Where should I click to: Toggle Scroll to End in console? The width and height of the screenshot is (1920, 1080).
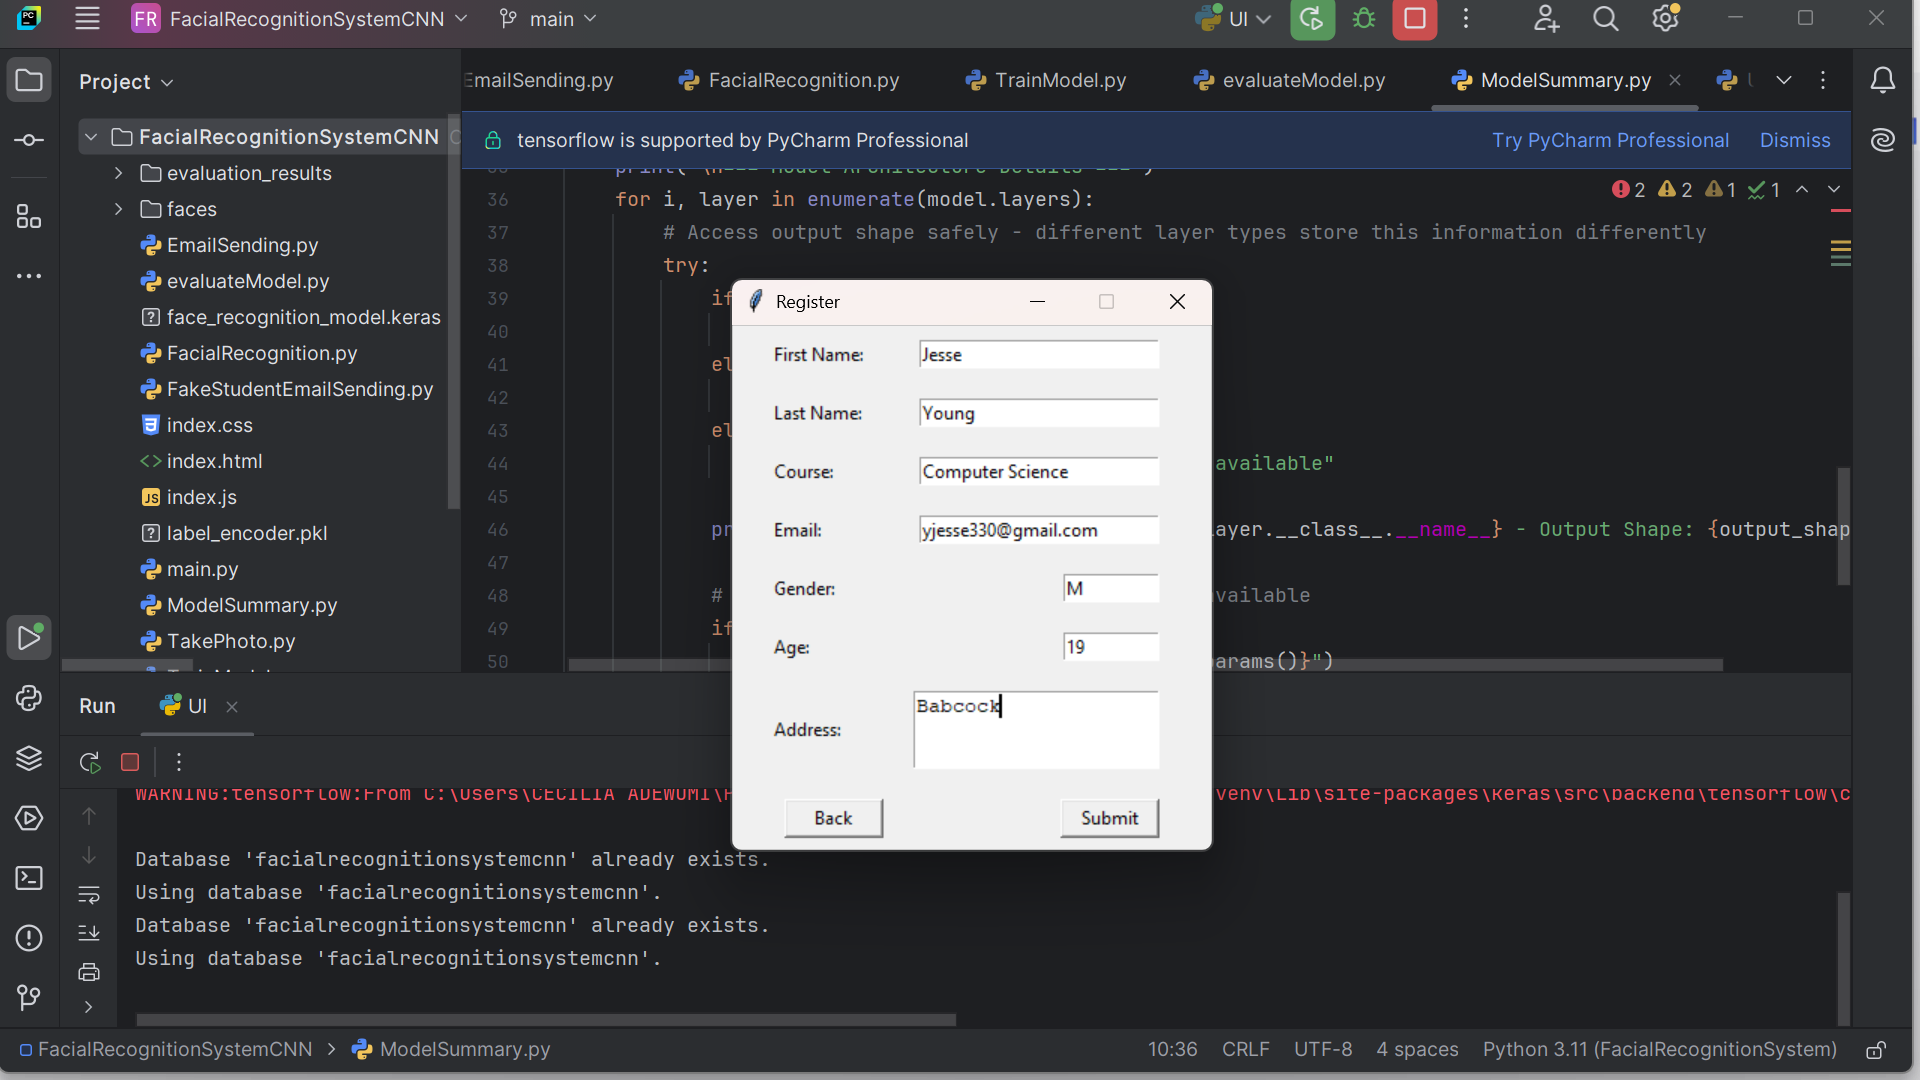pos(89,932)
